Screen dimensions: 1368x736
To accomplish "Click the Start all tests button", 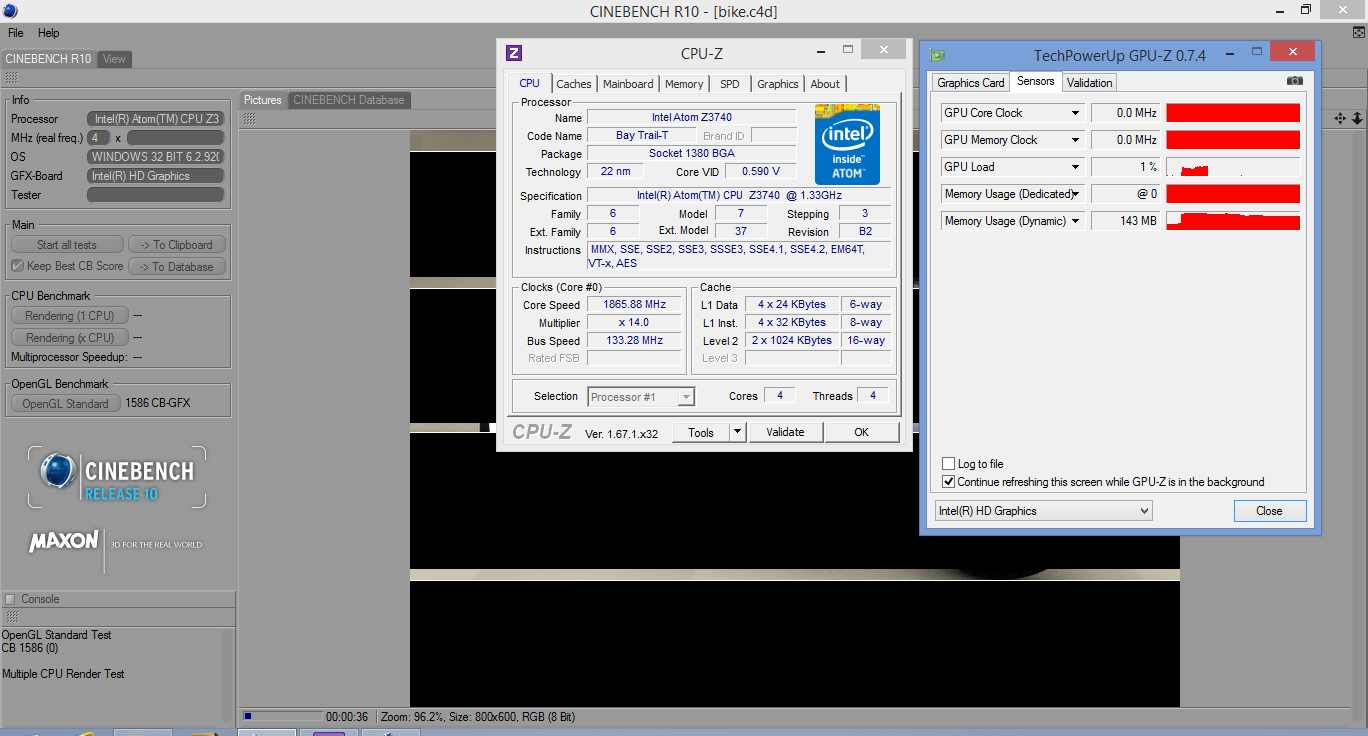I will (x=67, y=245).
